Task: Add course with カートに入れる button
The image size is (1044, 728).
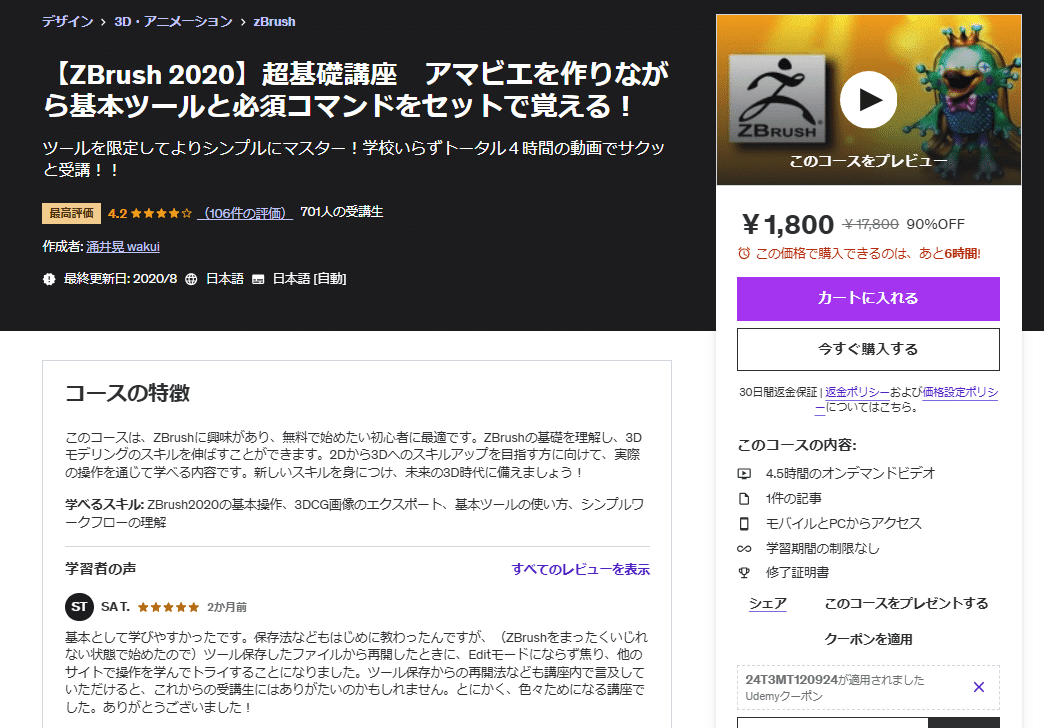Action: [868, 298]
